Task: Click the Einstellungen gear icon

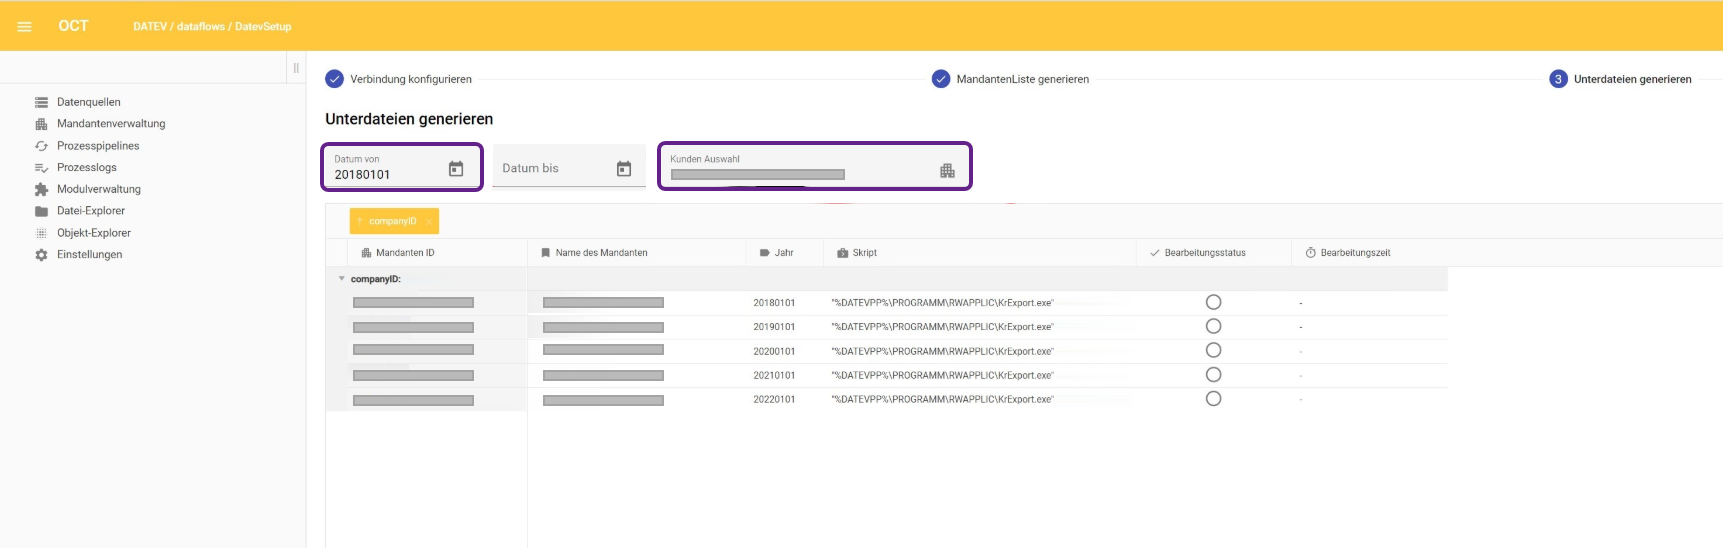Action: tap(41, 255)
